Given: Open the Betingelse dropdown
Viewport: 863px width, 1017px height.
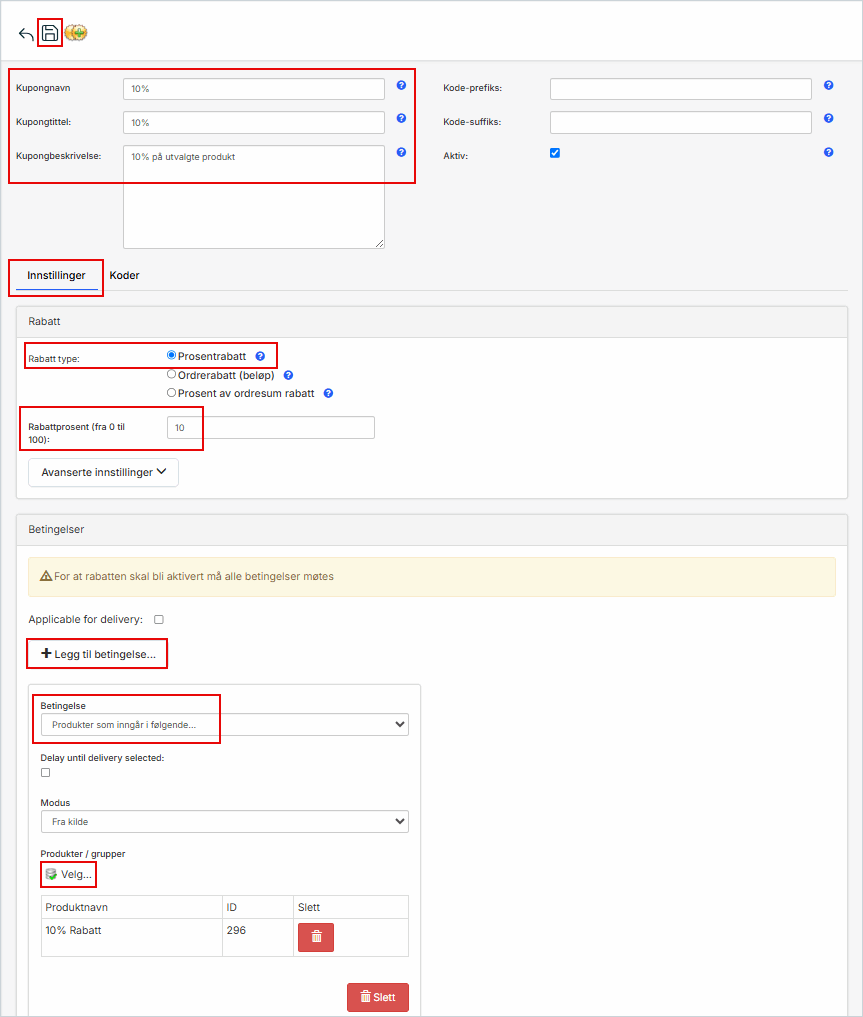Looking at the screenshot, I should pos(224,724).
